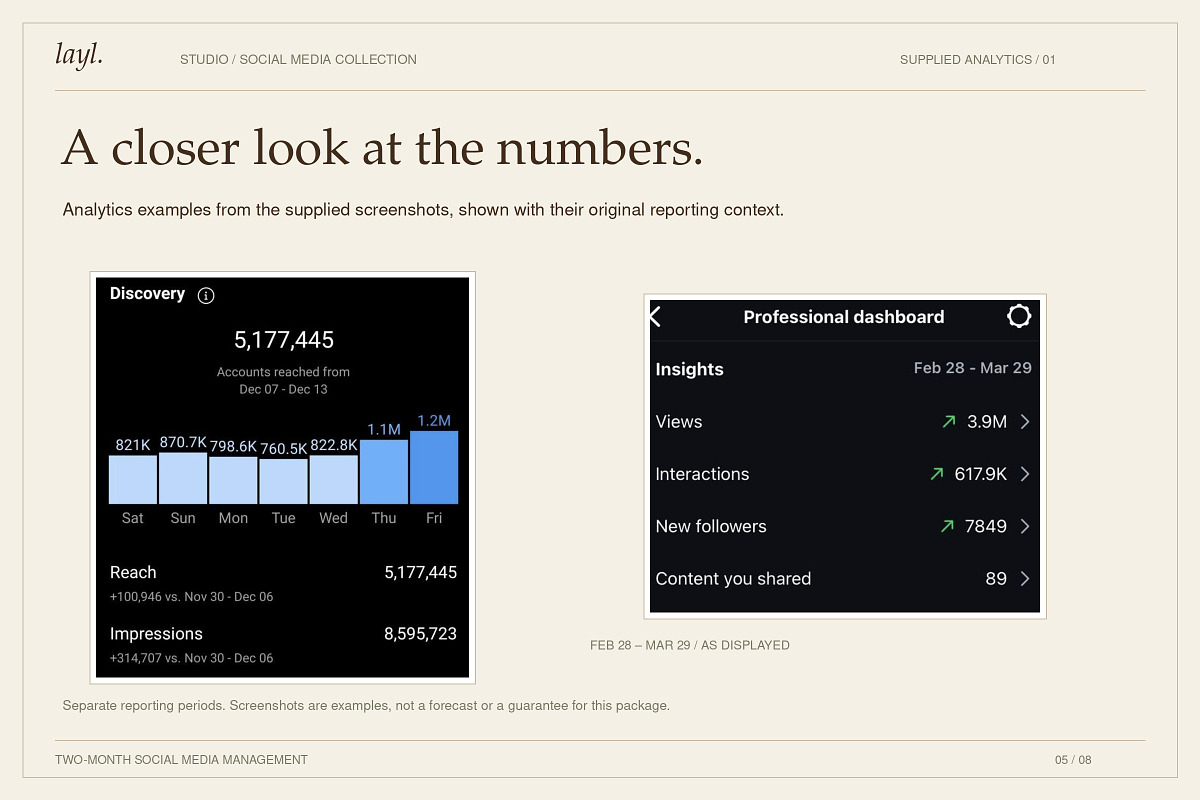Click the "870.7K" value above Sun

point(183,442)
